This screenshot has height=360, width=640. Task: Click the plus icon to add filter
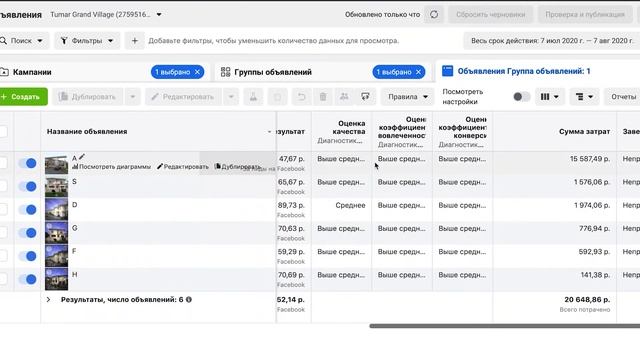[135, 41]
